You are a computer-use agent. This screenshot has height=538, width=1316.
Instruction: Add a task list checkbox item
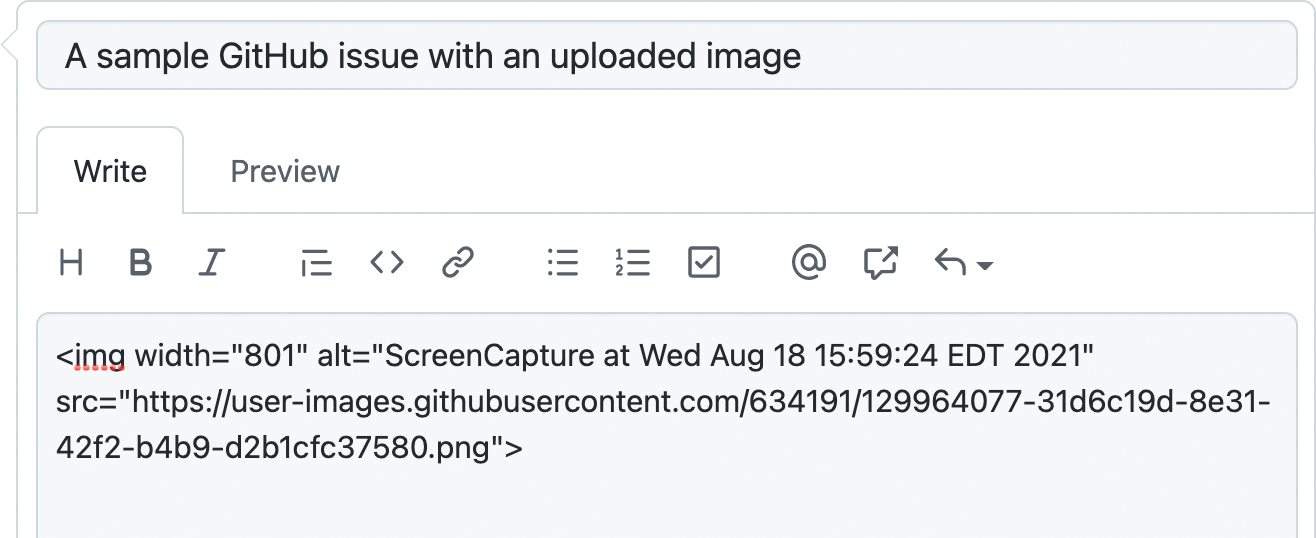[x=704, y=263]
